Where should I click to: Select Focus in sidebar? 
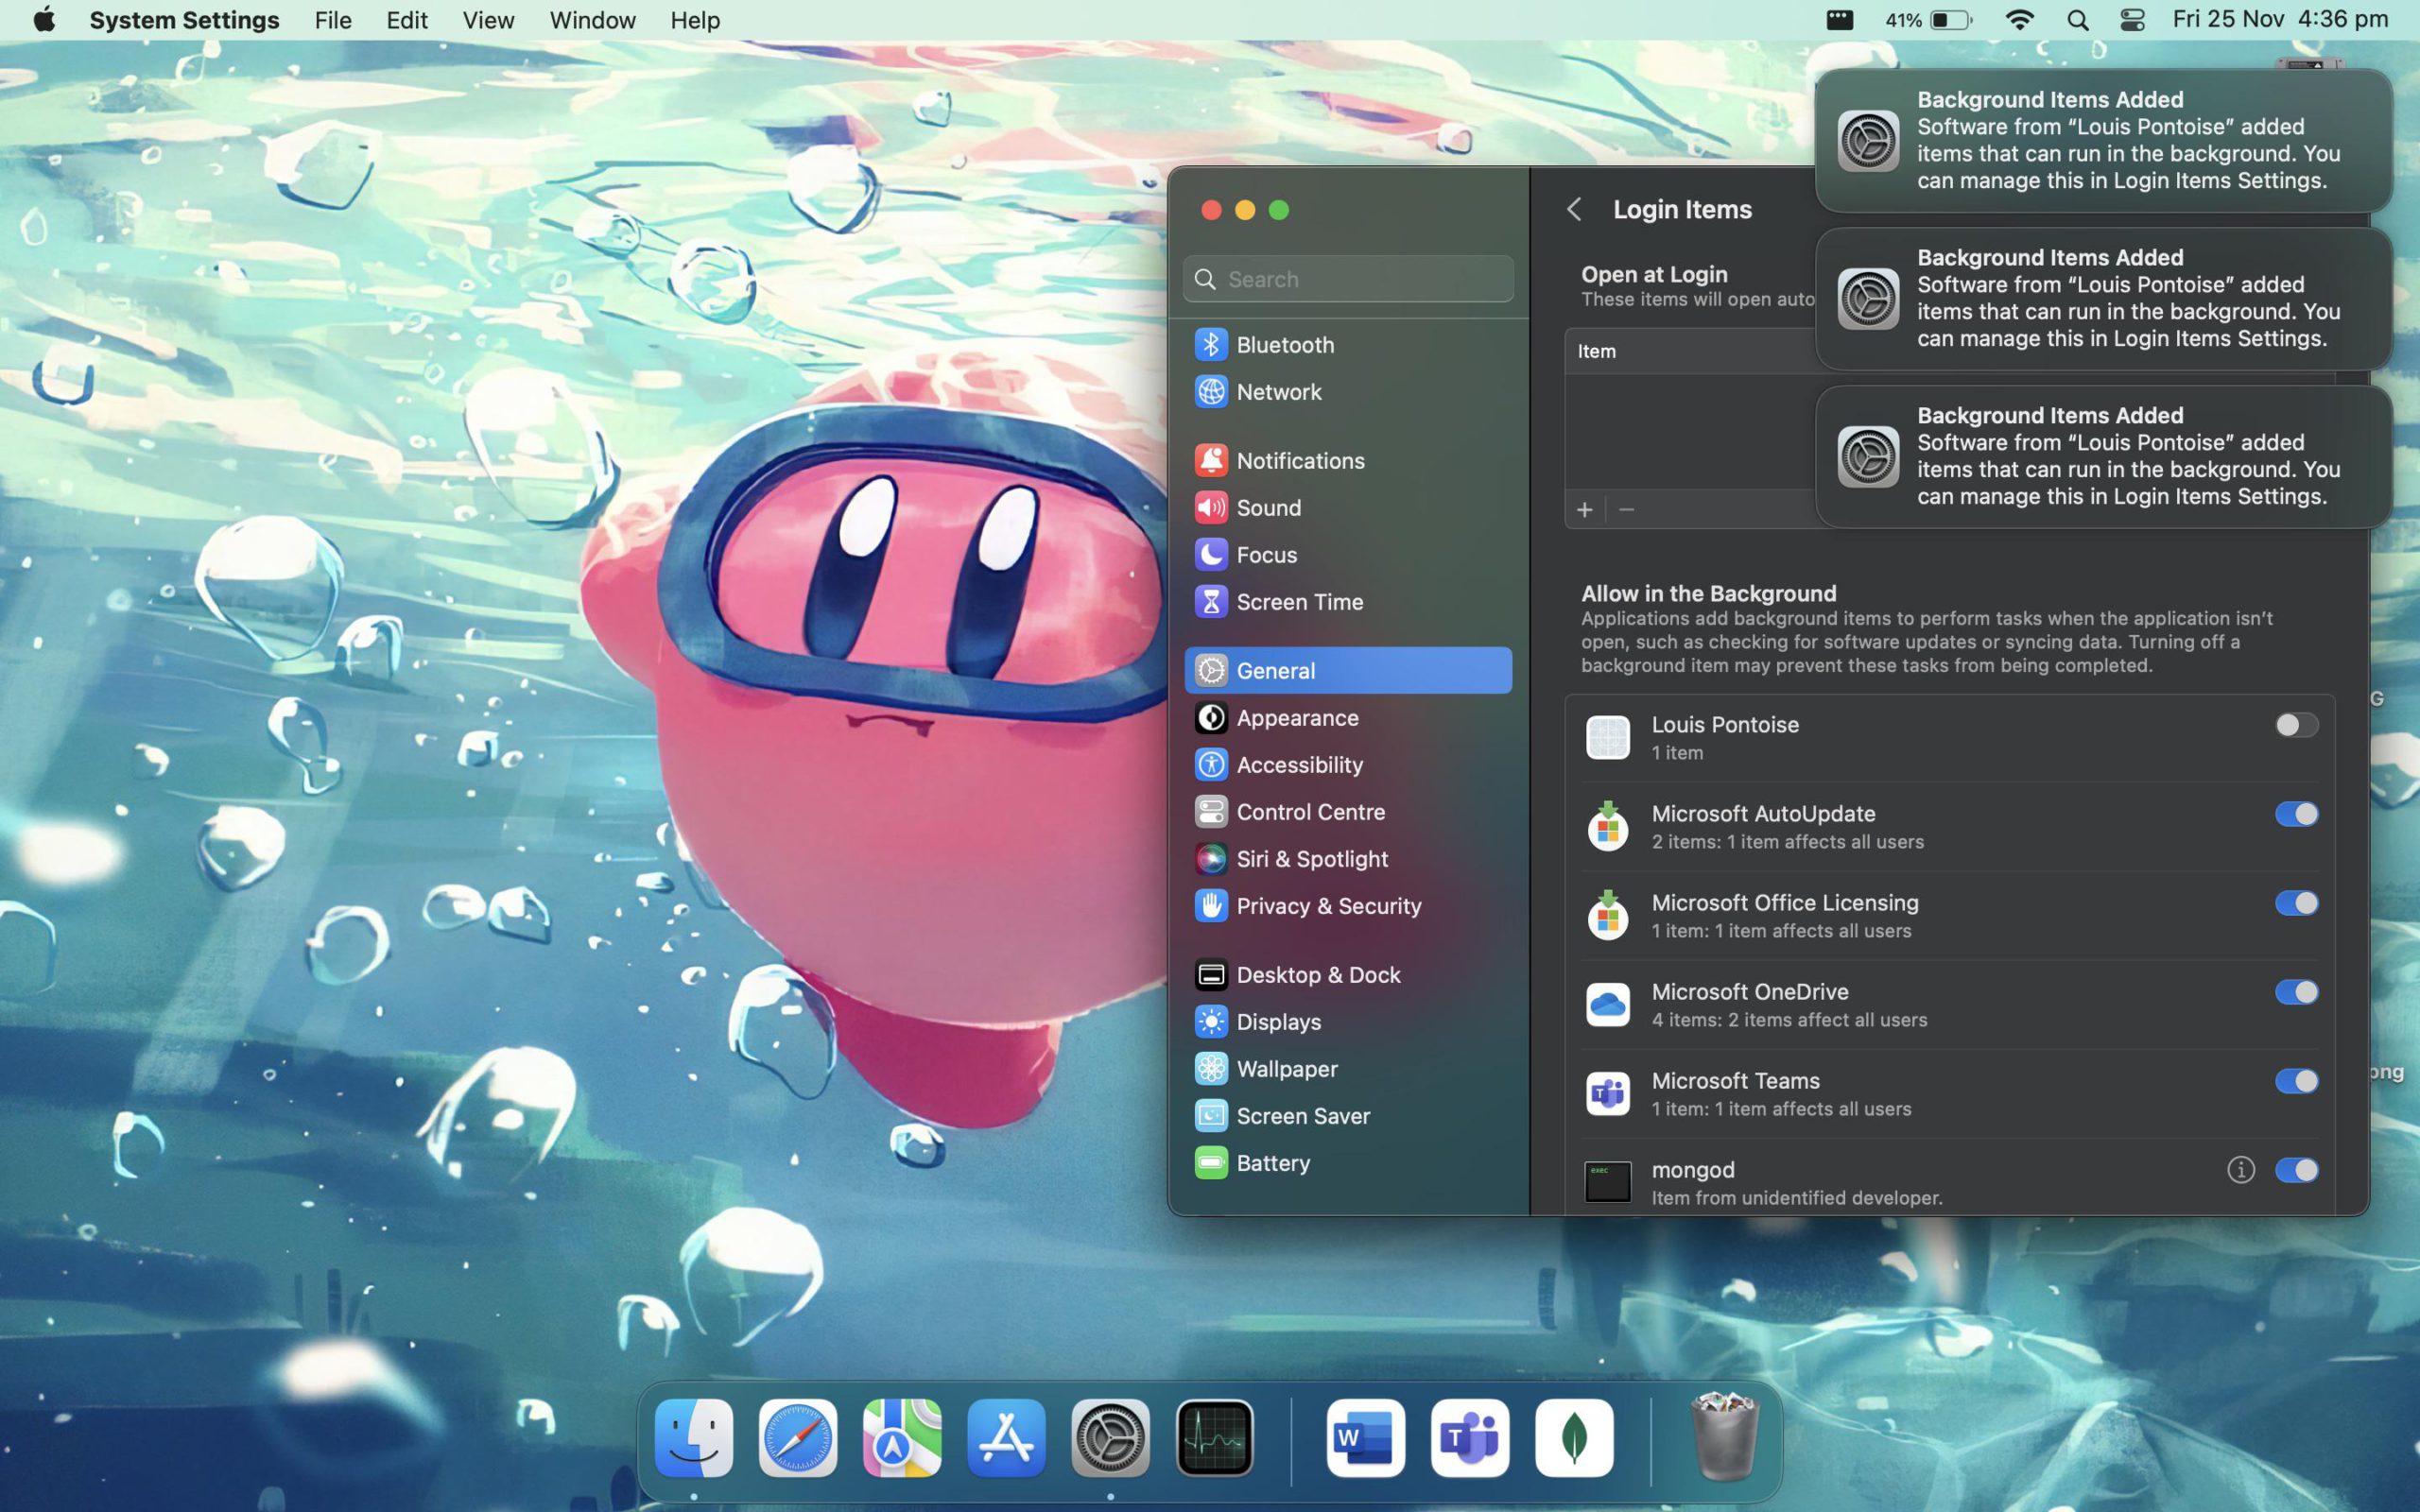pyautogui.click(x=1347, y=554)
